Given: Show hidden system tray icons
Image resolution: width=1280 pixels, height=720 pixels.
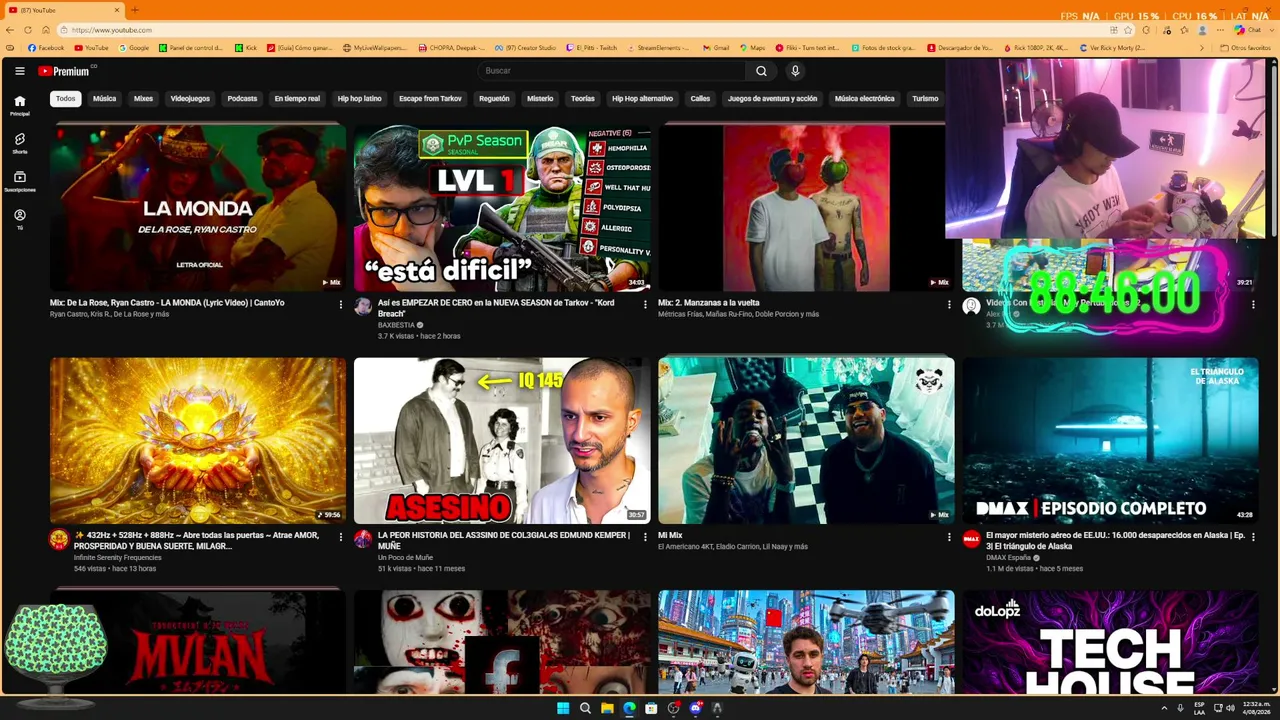Looking at the screenshot, I should point(1164,708).
